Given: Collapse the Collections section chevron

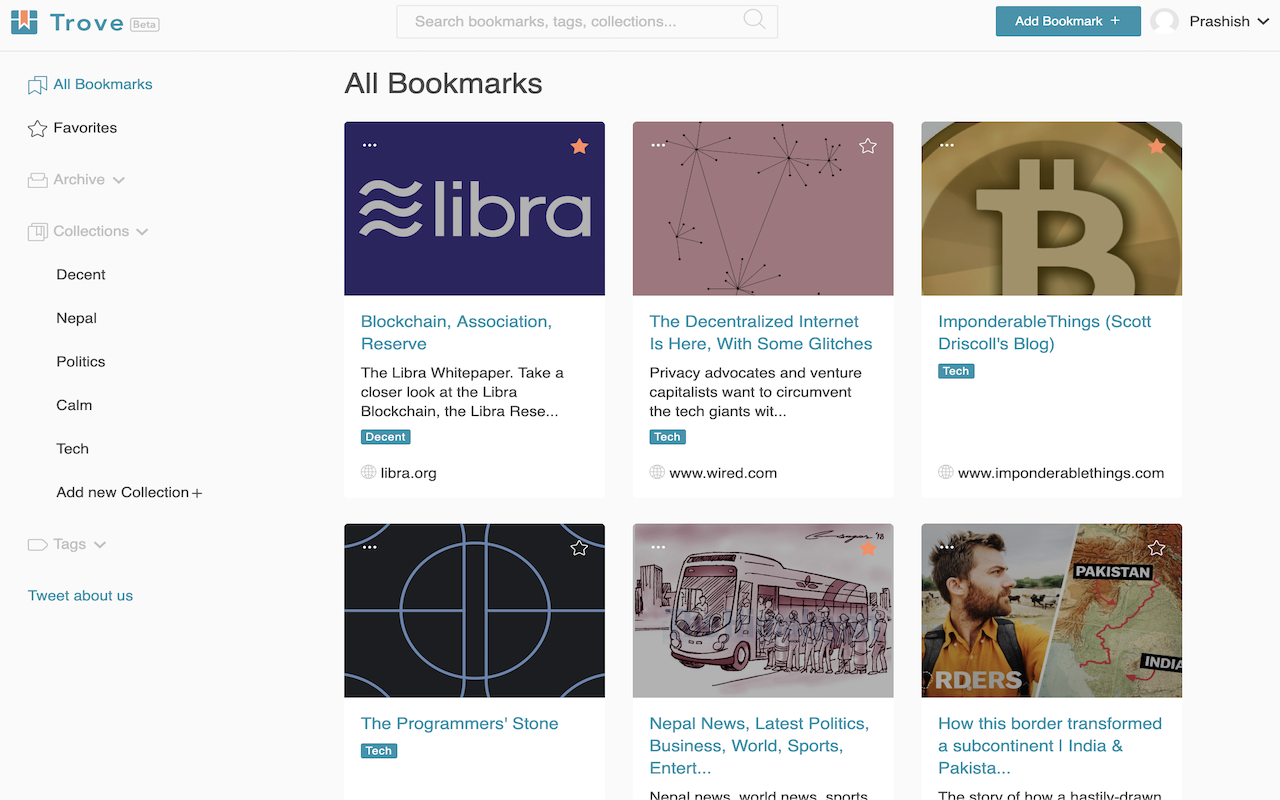Looking at the screenshot, I should coord(142,232).
